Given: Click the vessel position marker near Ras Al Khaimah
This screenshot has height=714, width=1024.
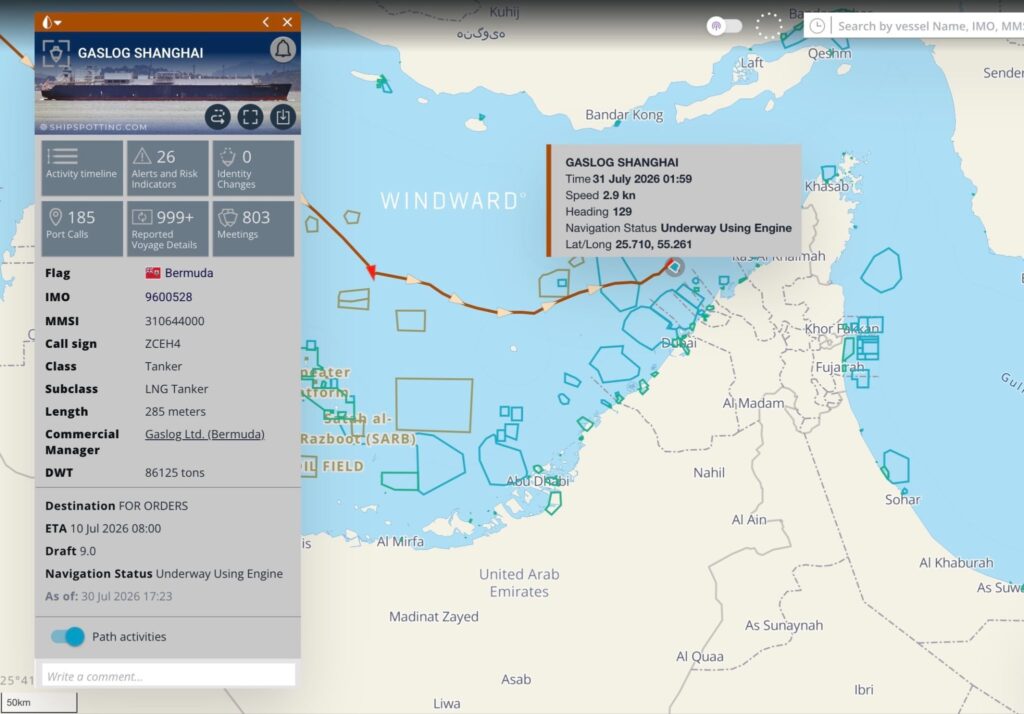Looking at the screenshot, I should point(674,267).
